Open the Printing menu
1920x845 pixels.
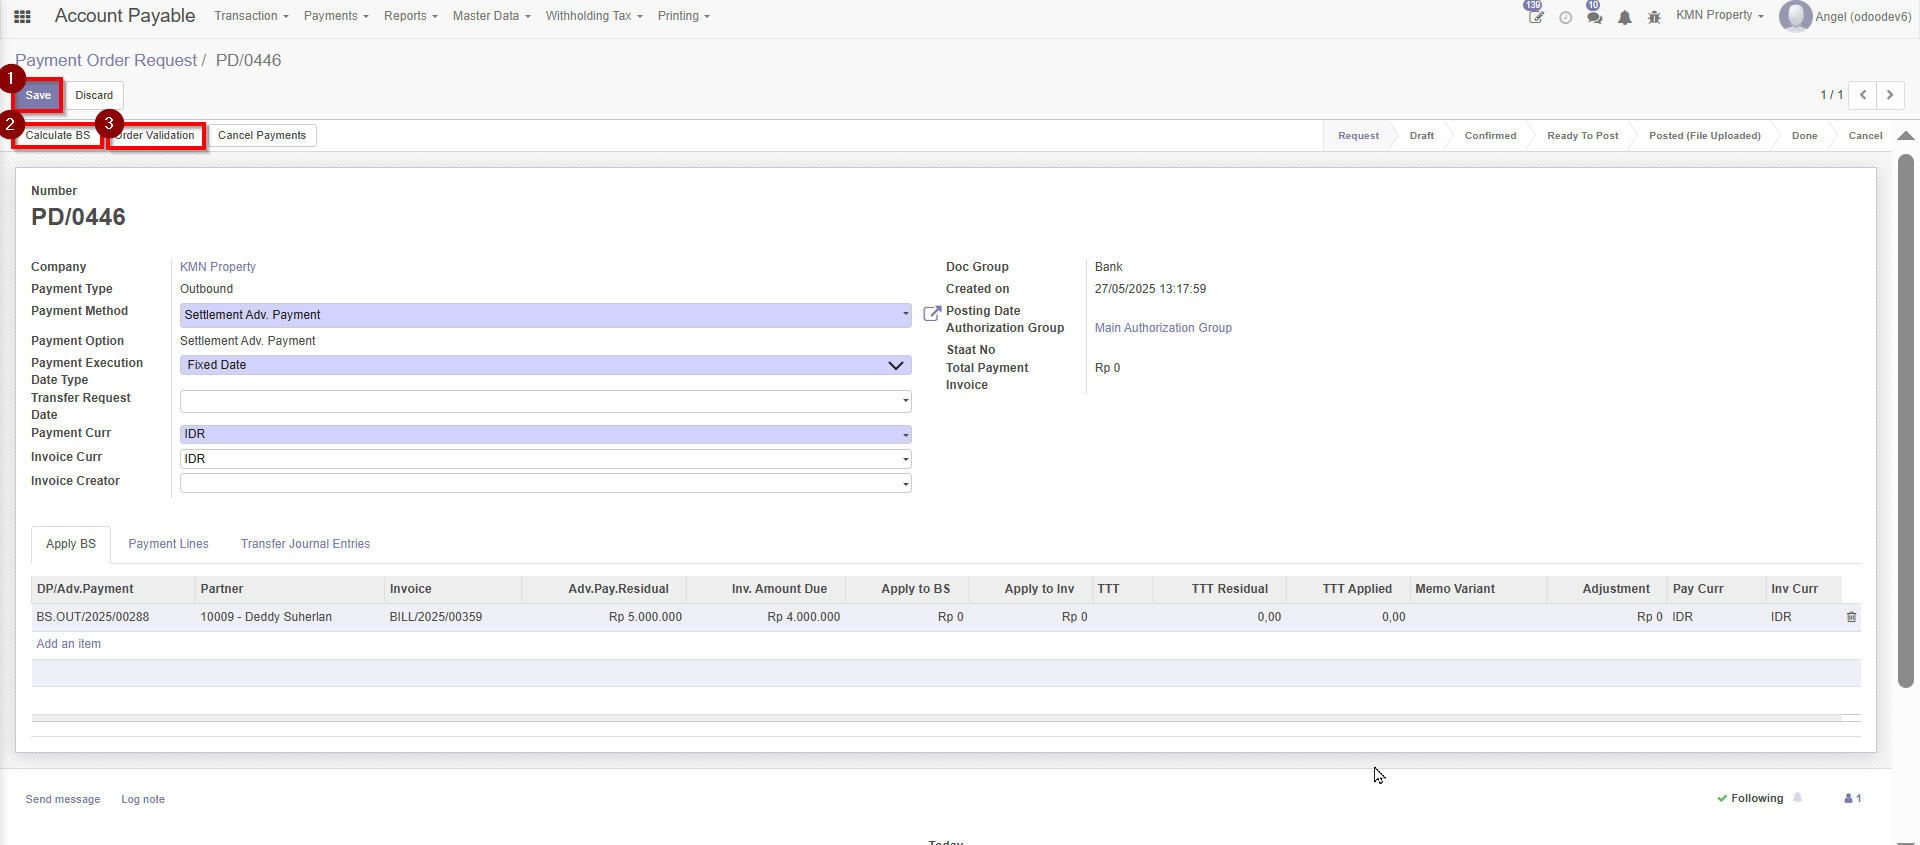(x=684, y=16)
